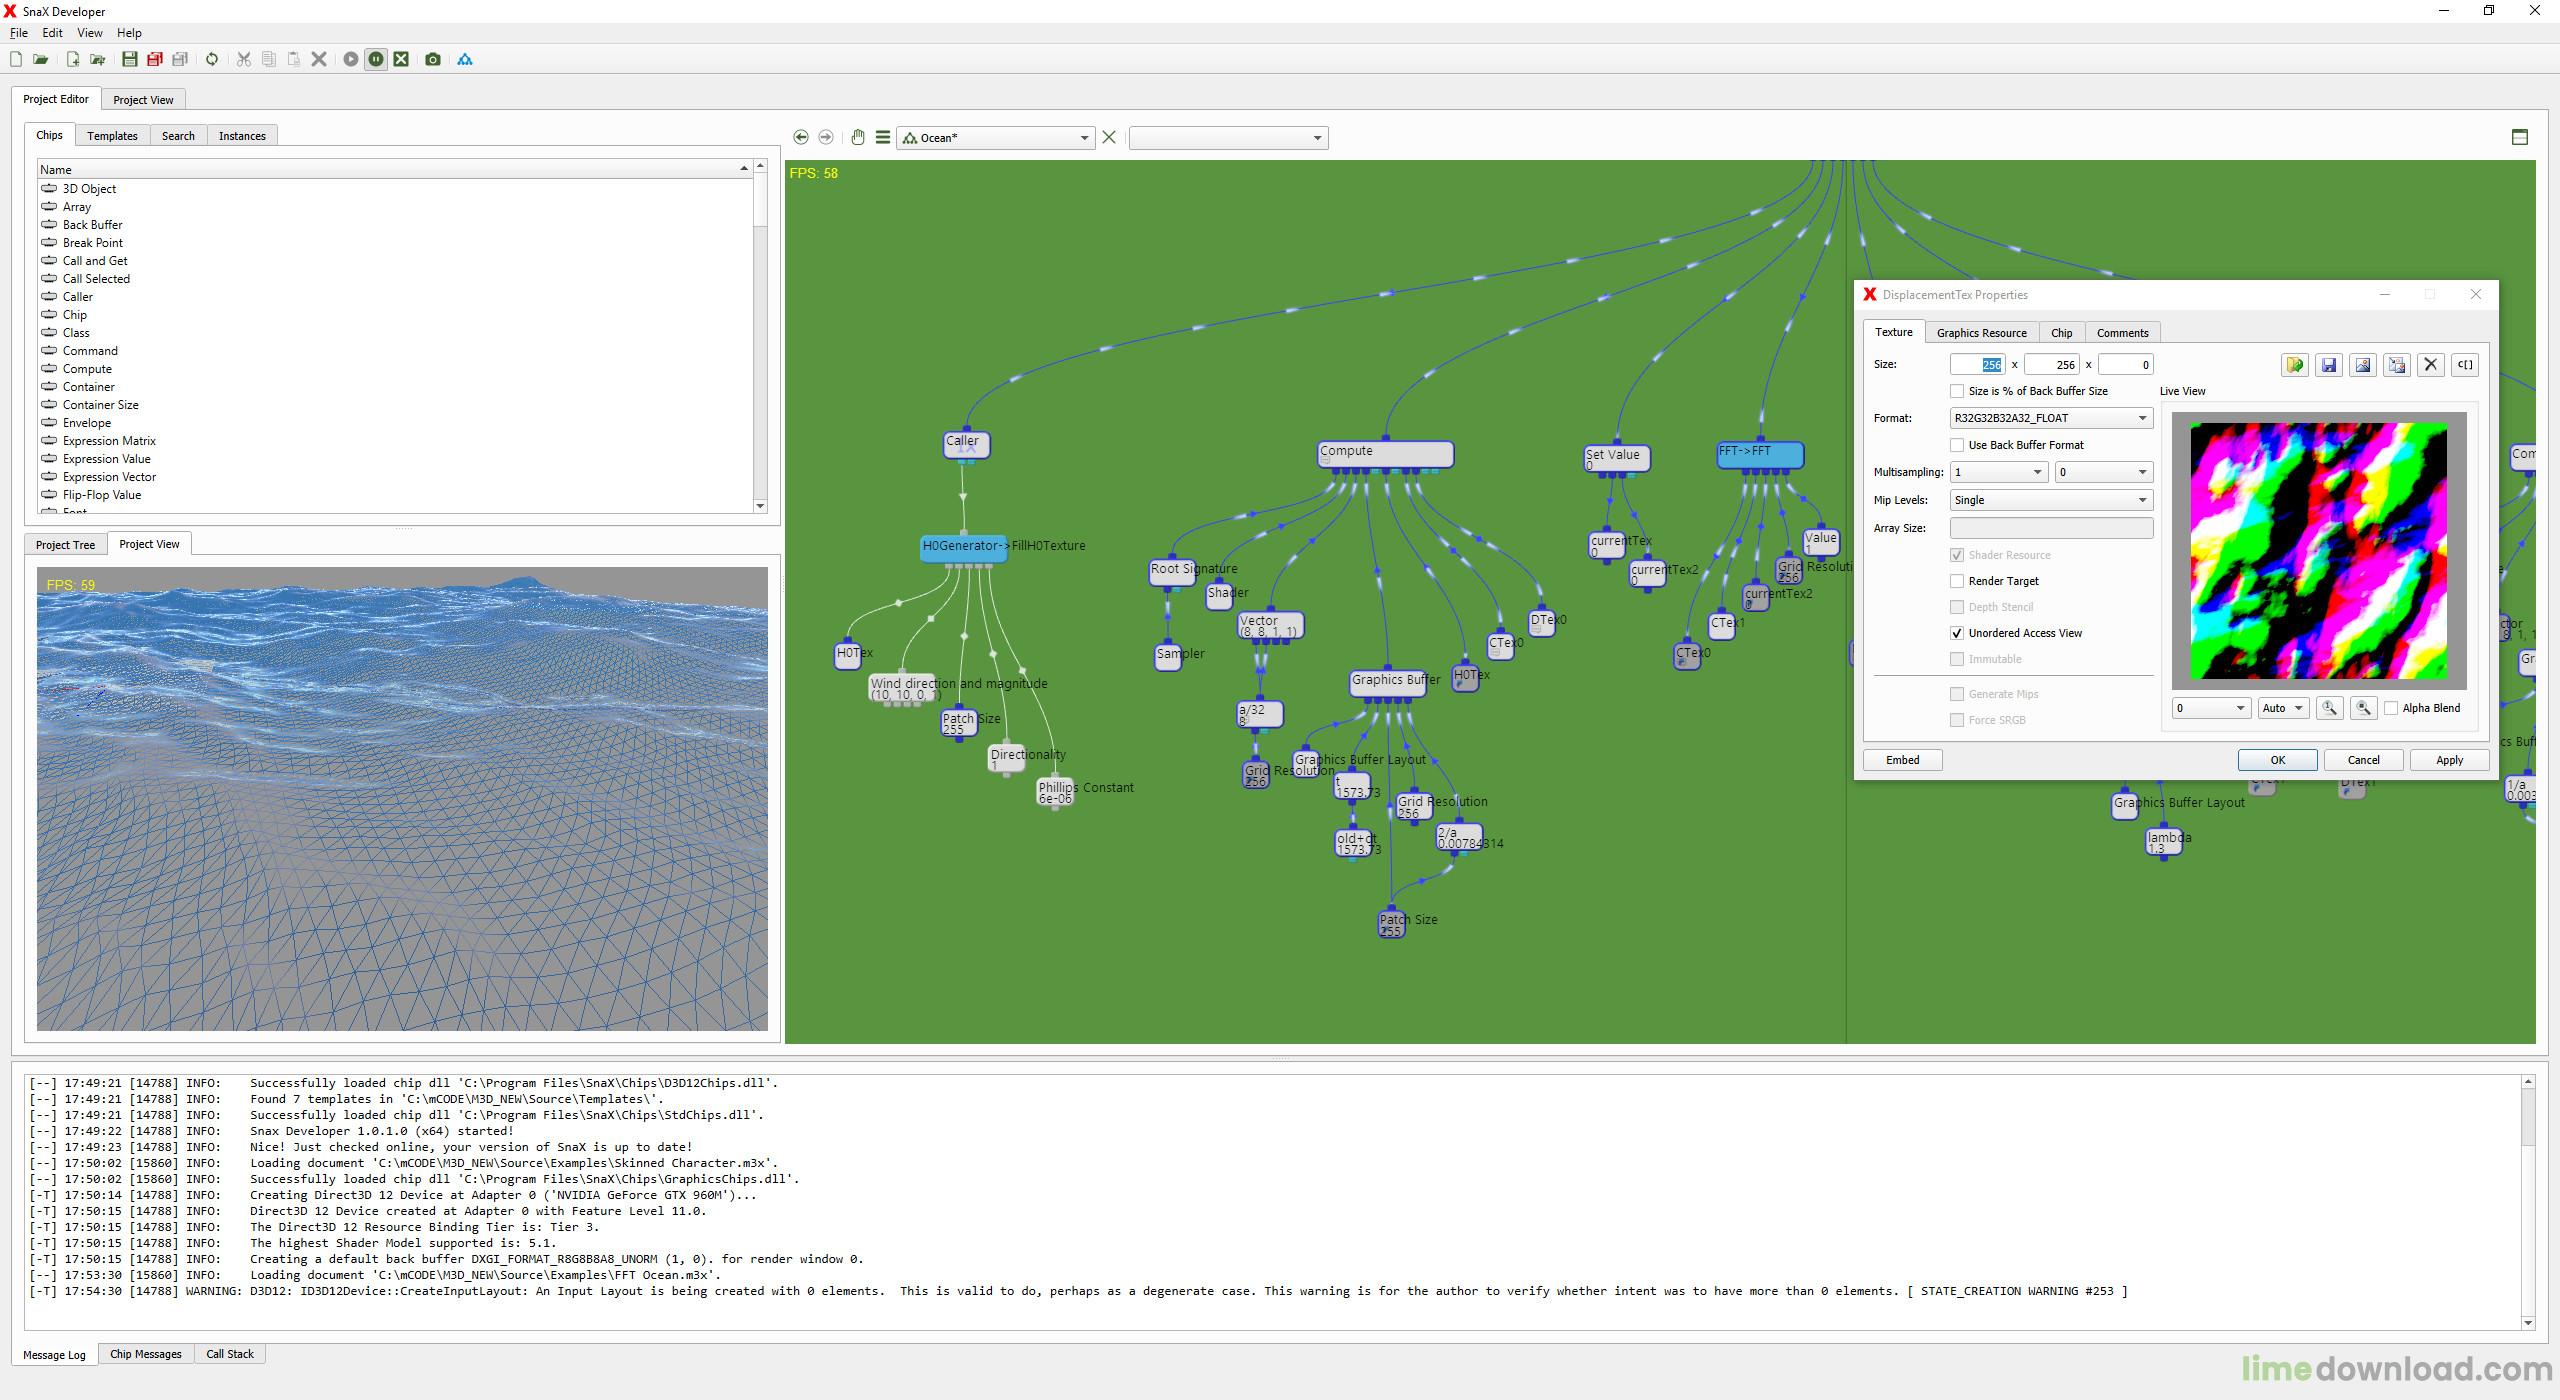Open the View menu
The height and width of the screenshot is (1400, 2560).
(89, 33)
